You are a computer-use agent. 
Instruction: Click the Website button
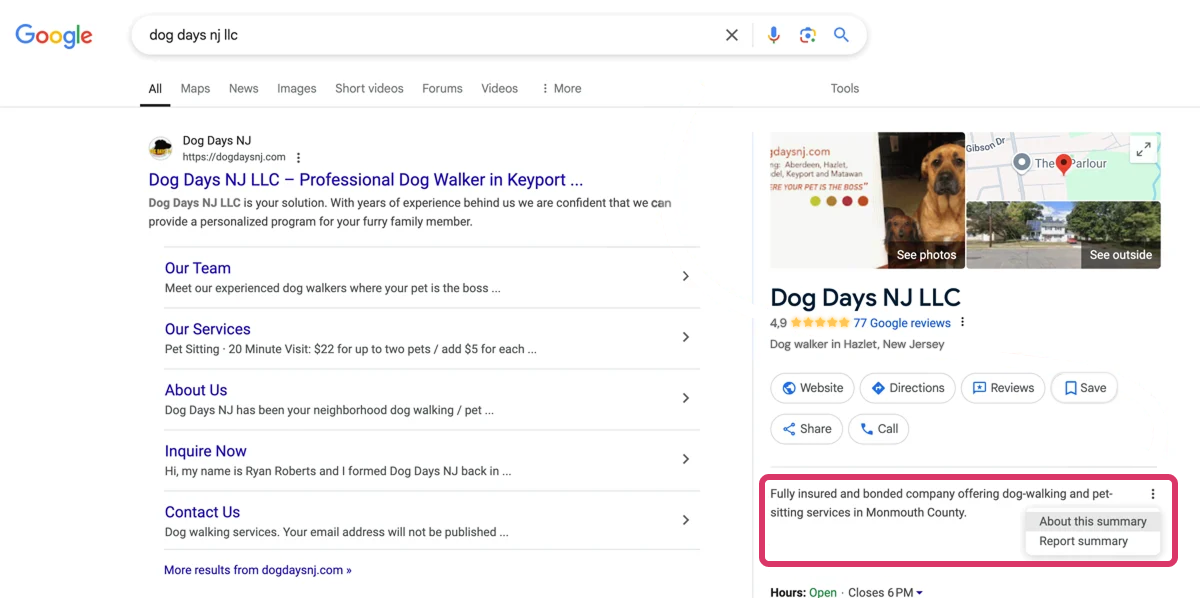click(813, 388)
